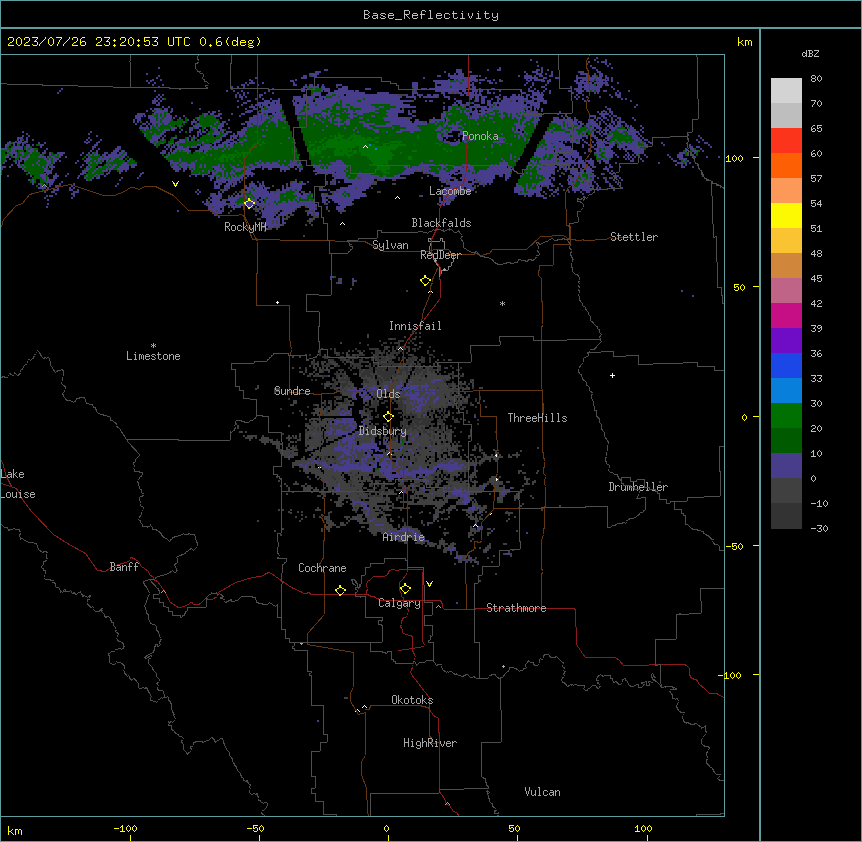Click the Base_Reflectivity title text
Image resolution: width=862 pixels, height=842 pixels.
(431, 15)
